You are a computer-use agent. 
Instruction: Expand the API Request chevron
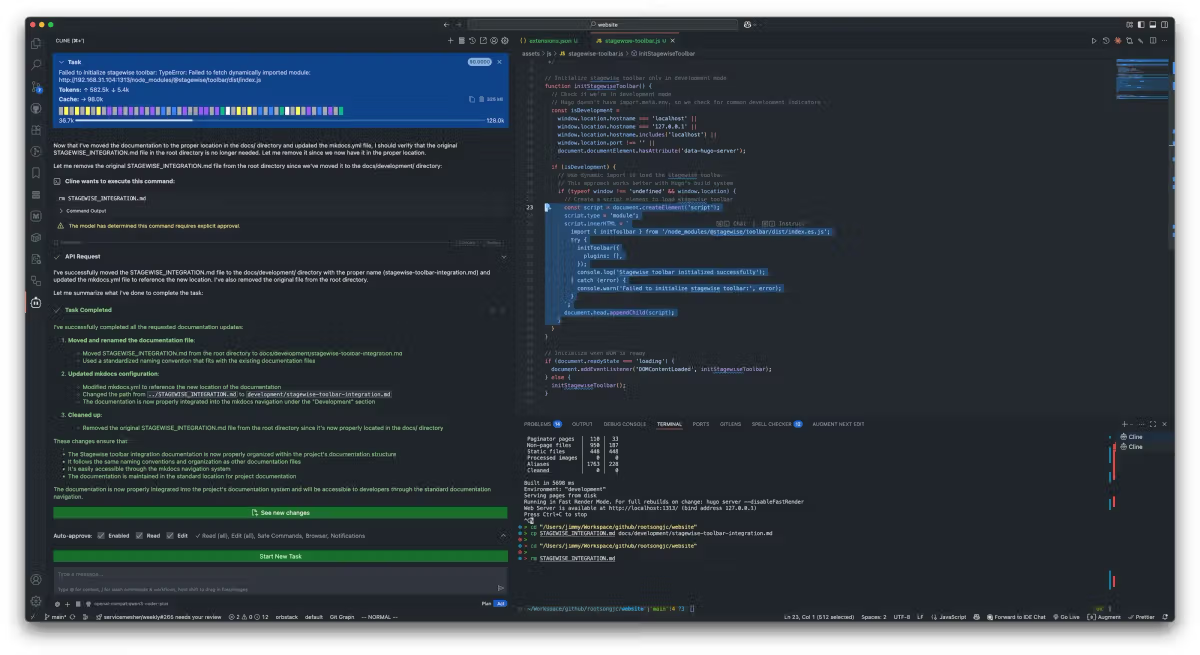[503, 256]
